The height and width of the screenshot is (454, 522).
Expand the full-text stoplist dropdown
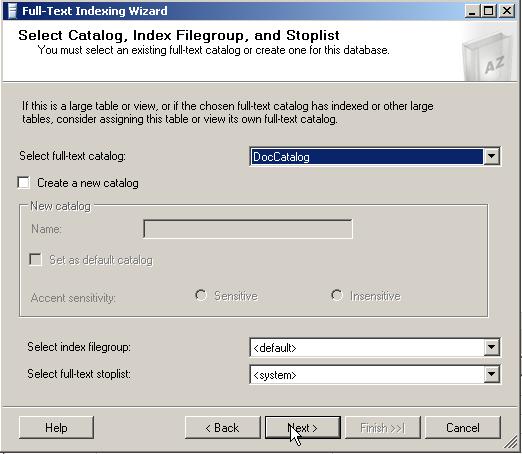click(x=491, y=374)
